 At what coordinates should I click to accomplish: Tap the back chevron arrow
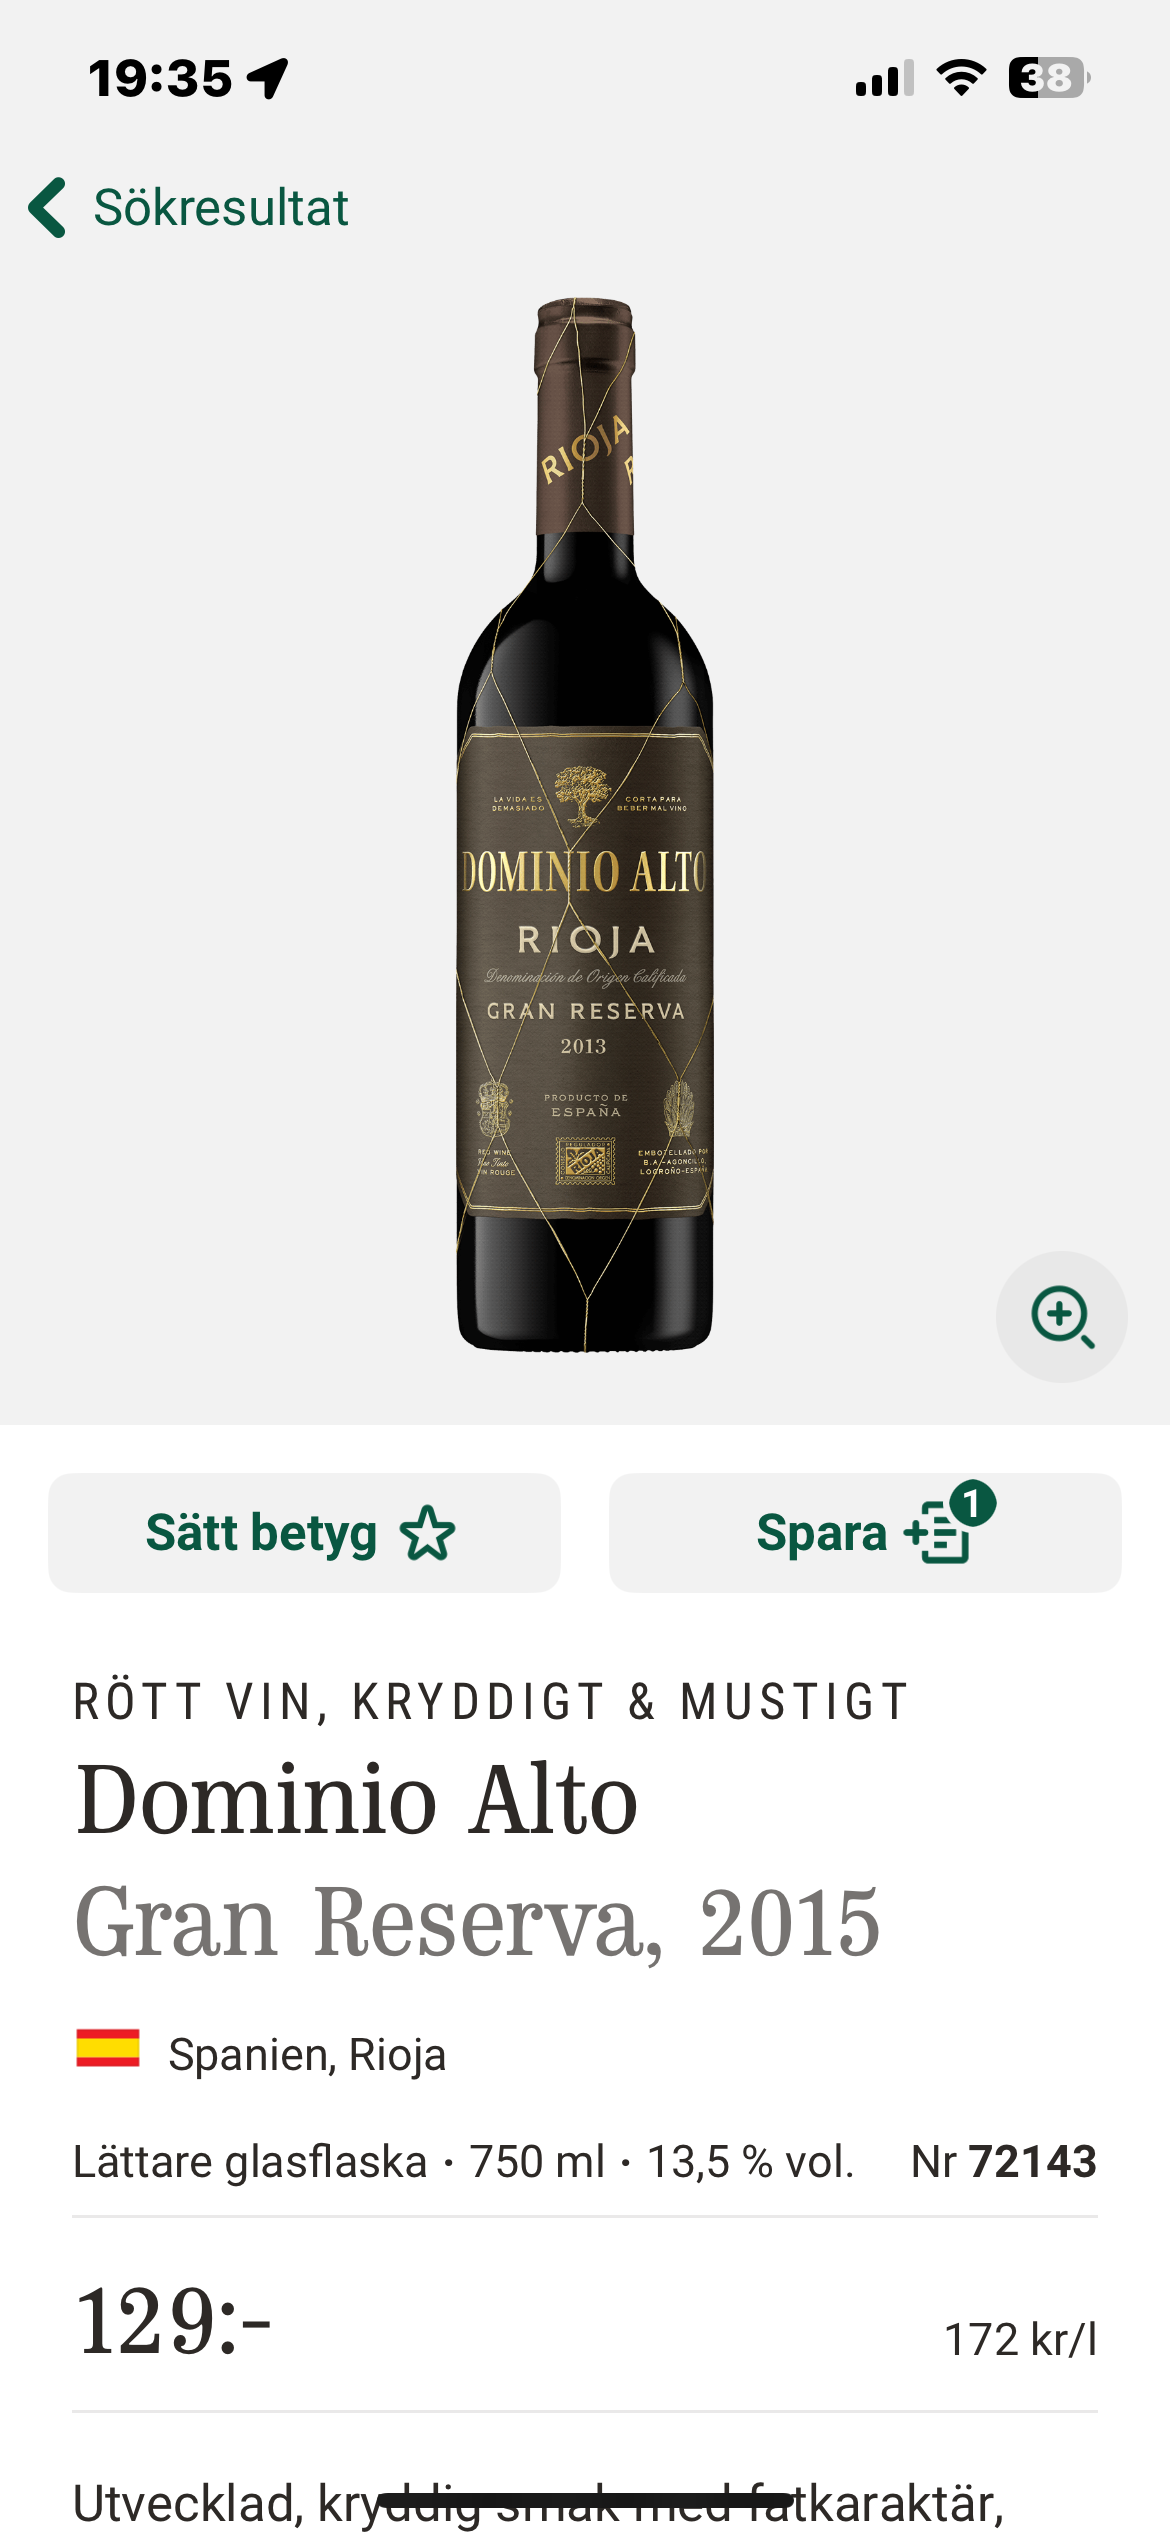coord(47,208)
